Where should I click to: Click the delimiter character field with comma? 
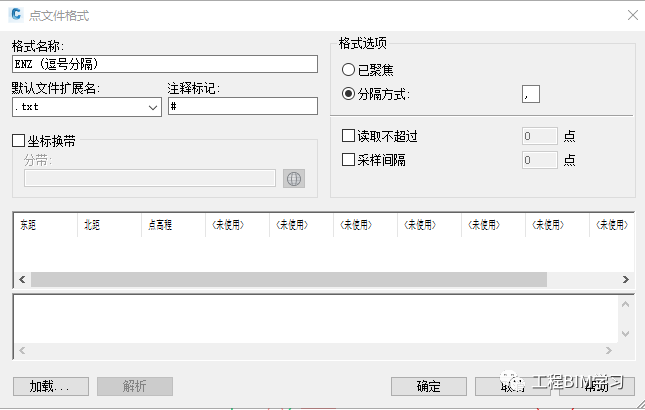point(531,94)
